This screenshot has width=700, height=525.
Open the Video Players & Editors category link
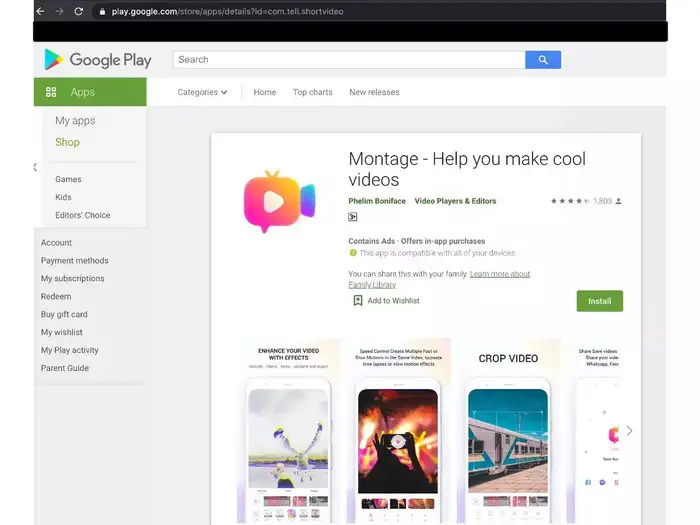click(x=455, y=201)
